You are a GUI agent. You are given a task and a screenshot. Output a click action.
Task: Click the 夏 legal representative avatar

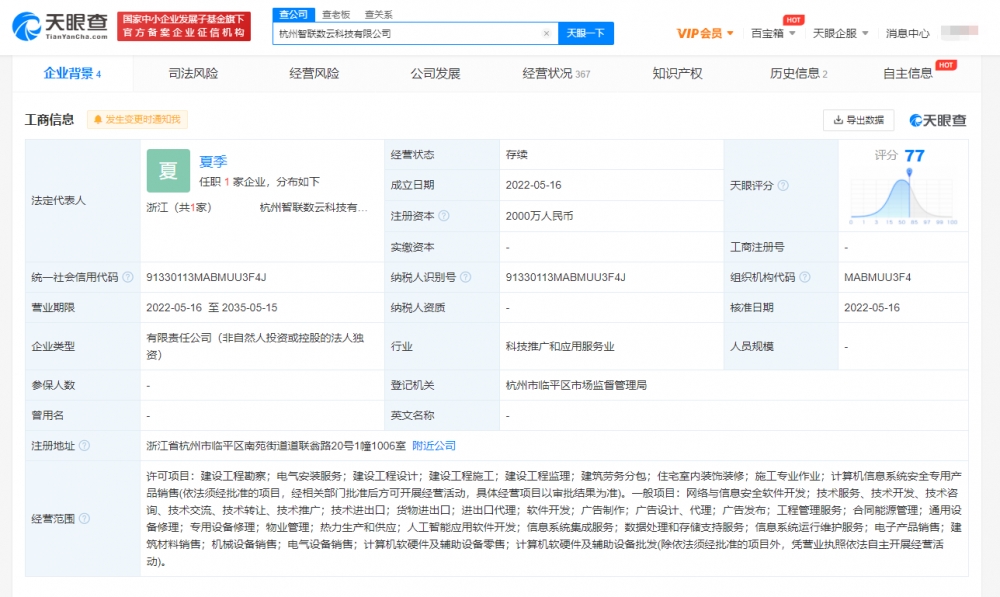[168, 171]
